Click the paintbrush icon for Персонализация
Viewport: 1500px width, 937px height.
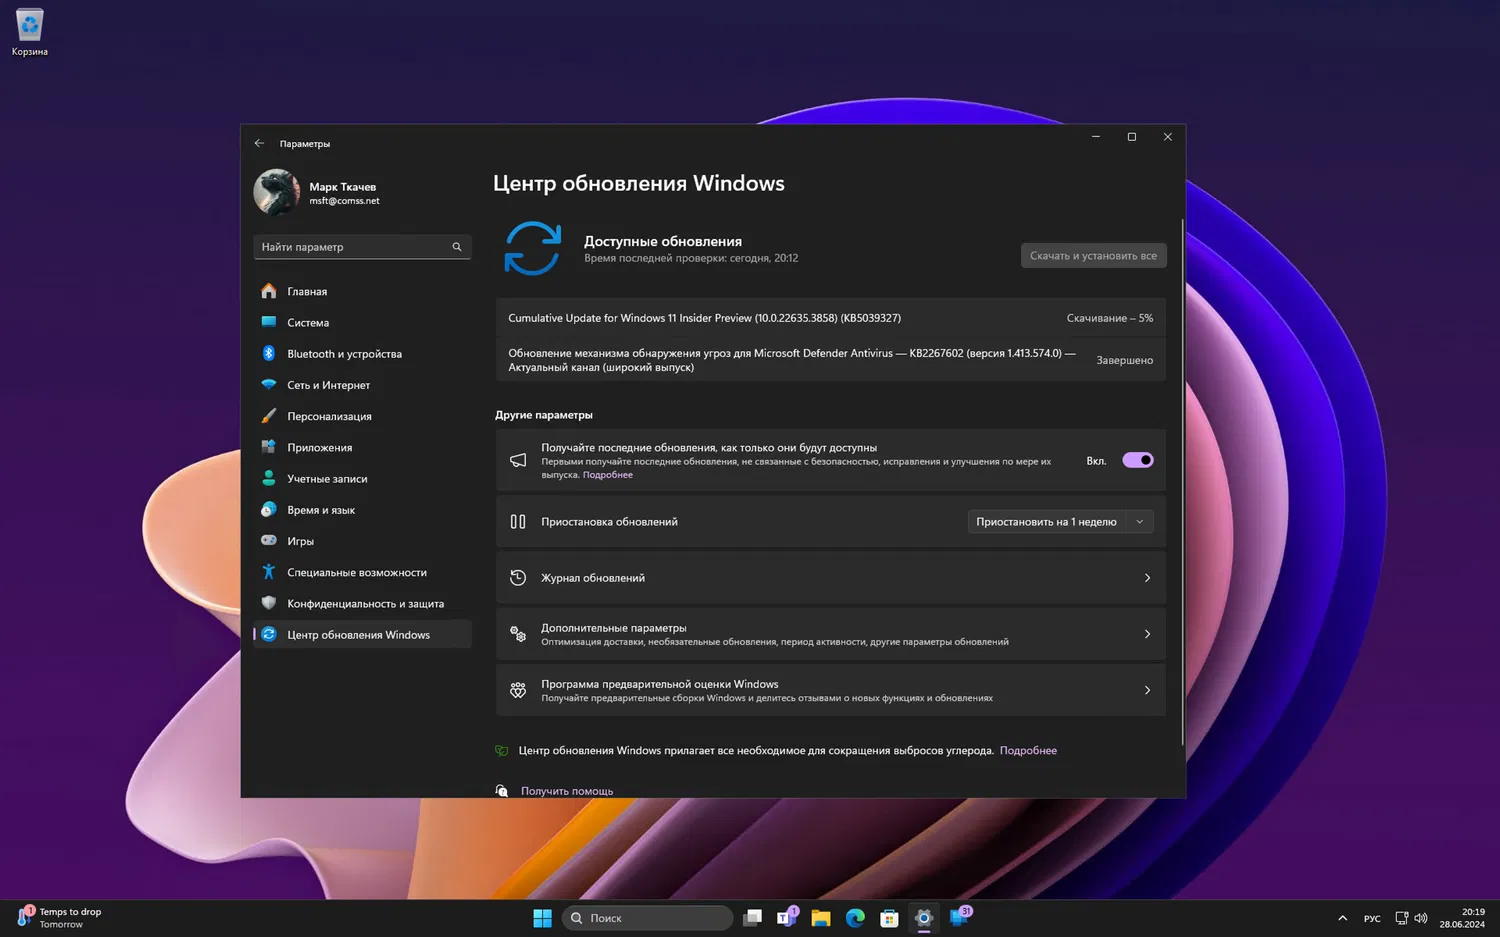(269, 416)
